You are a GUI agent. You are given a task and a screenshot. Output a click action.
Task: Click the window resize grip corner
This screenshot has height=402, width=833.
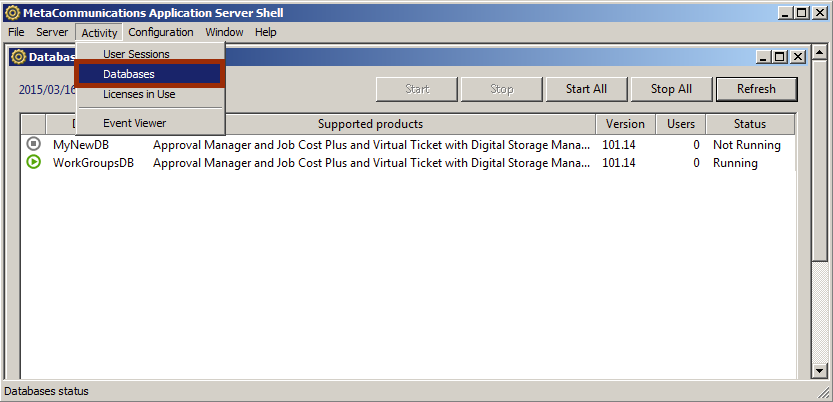pos(825,394)
